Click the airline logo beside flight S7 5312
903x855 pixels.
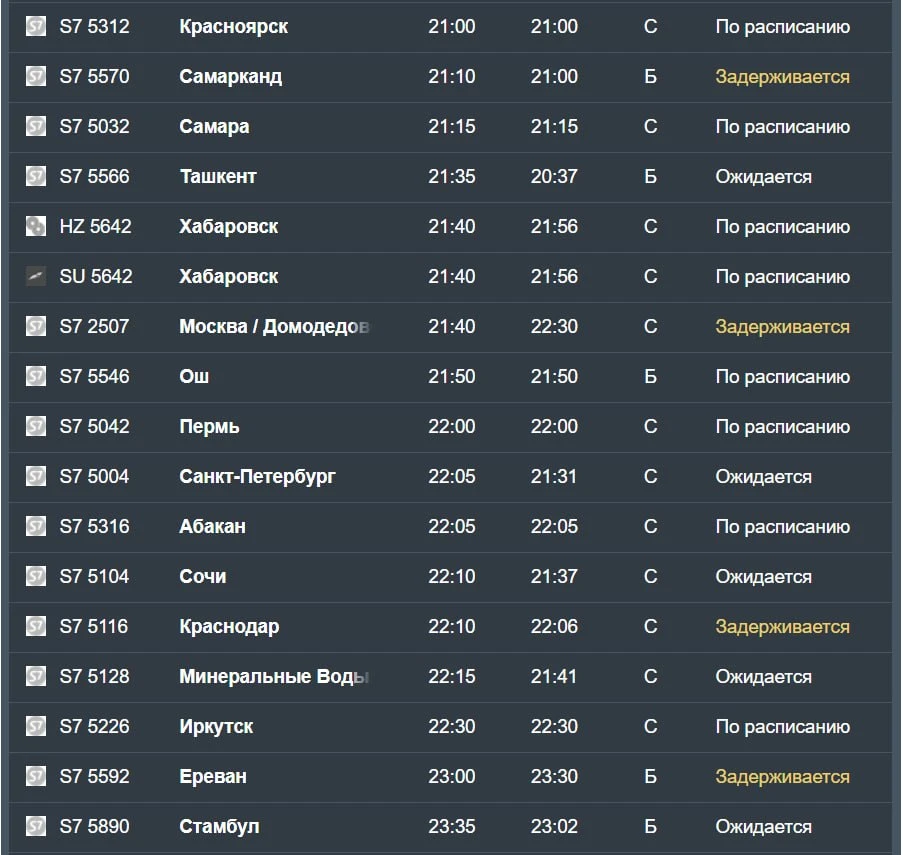coord(36,26)
